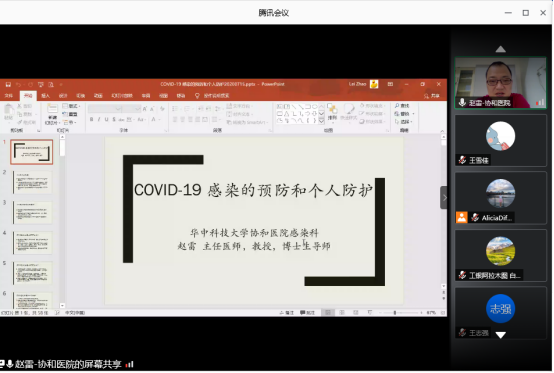
Task: Collapse the participant sidebar with the edge arrow
Action: (444, 197)
